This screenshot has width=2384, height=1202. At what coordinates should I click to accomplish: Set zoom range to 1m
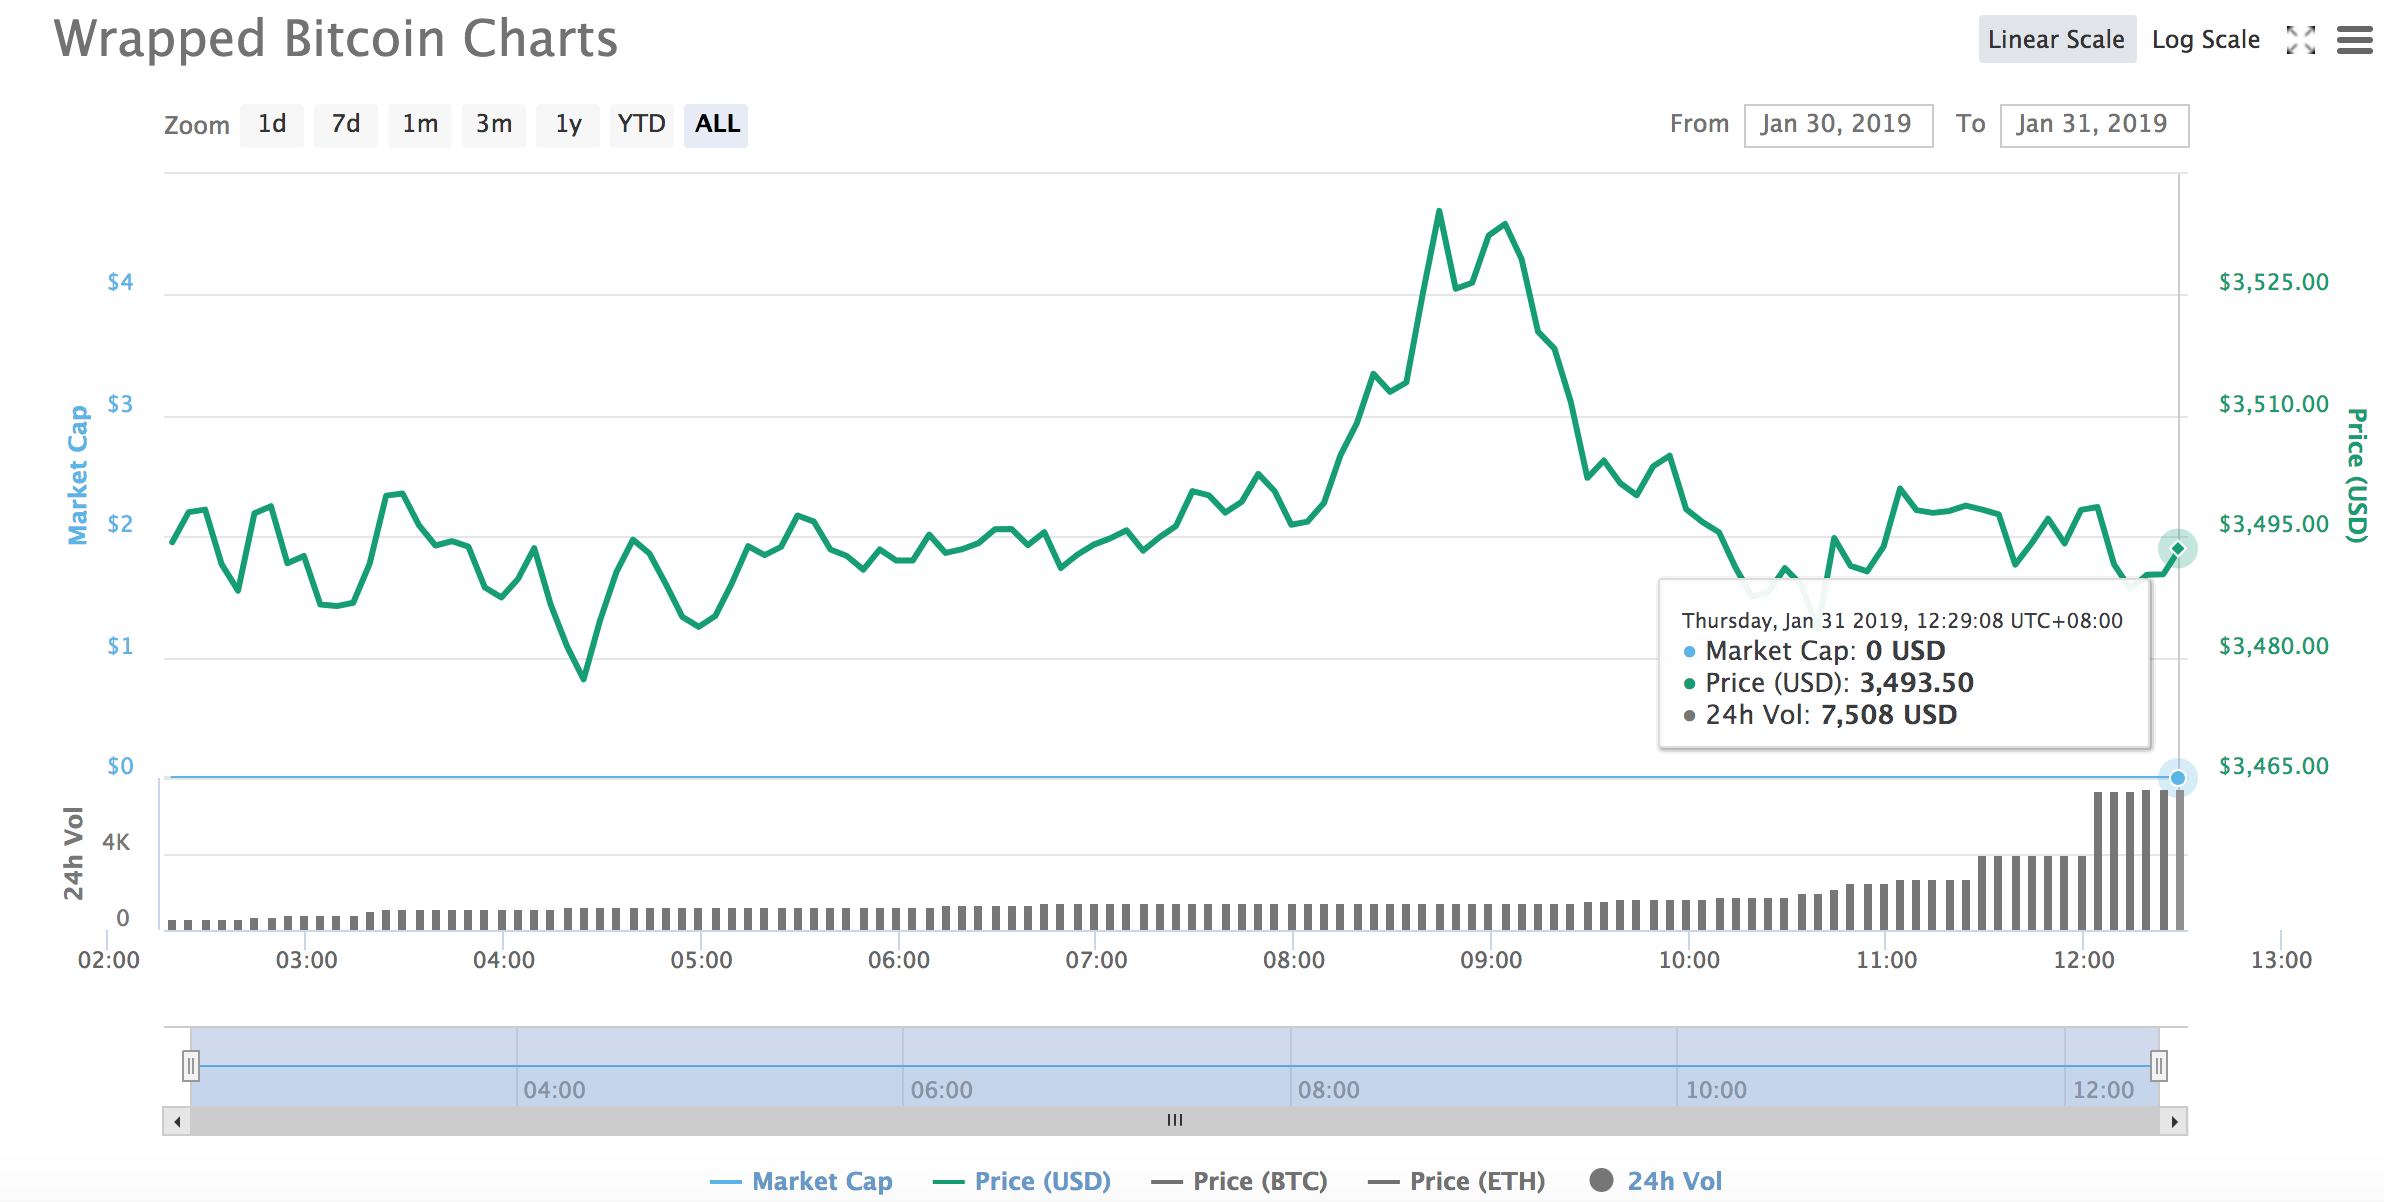click(x=420, y=125)
